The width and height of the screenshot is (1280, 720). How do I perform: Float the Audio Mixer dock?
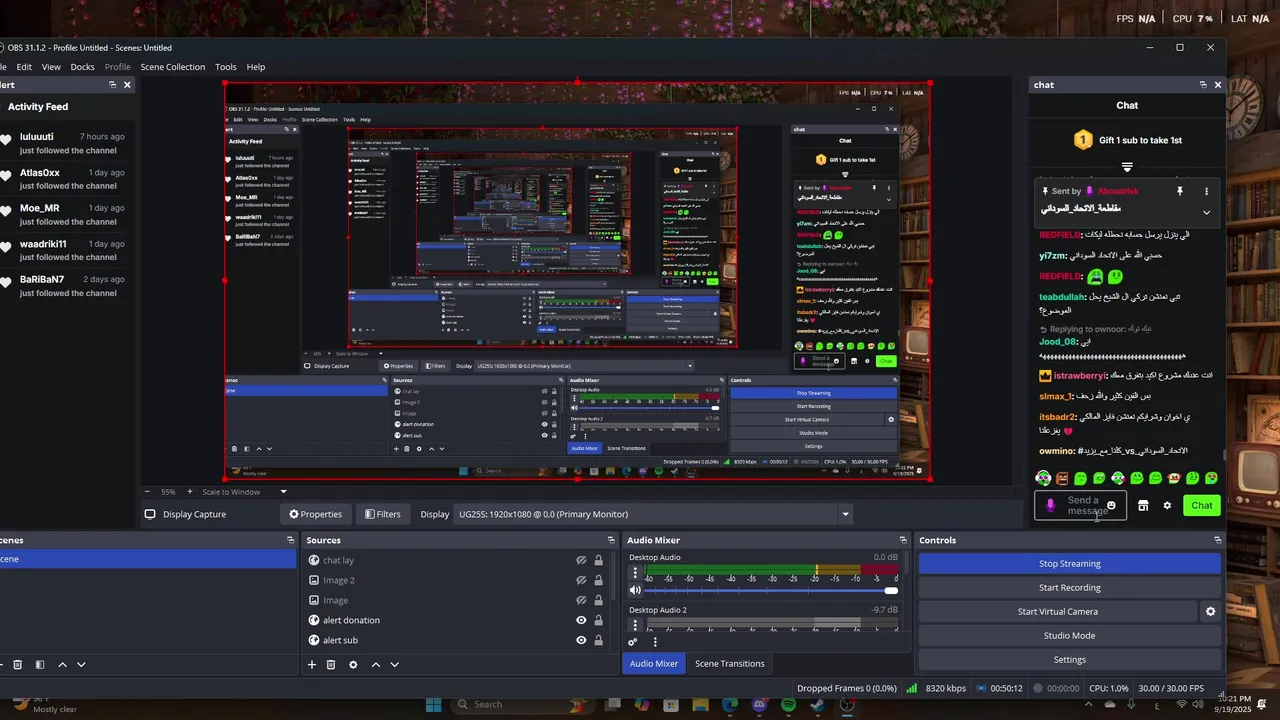[903, 540]
